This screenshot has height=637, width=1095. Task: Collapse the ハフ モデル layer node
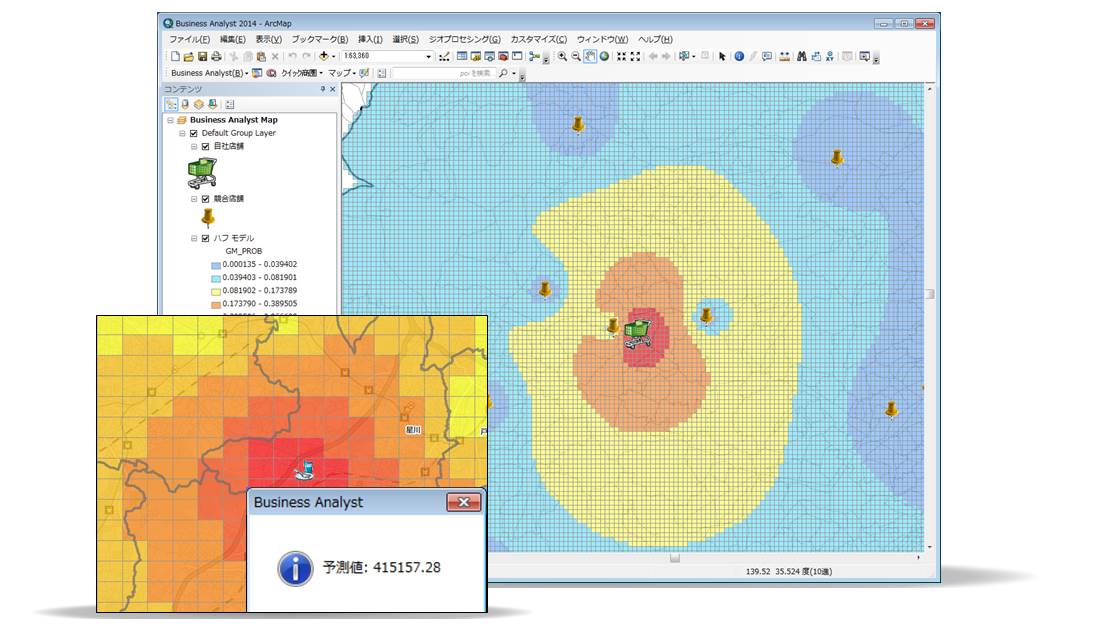(x=194, y=238)
